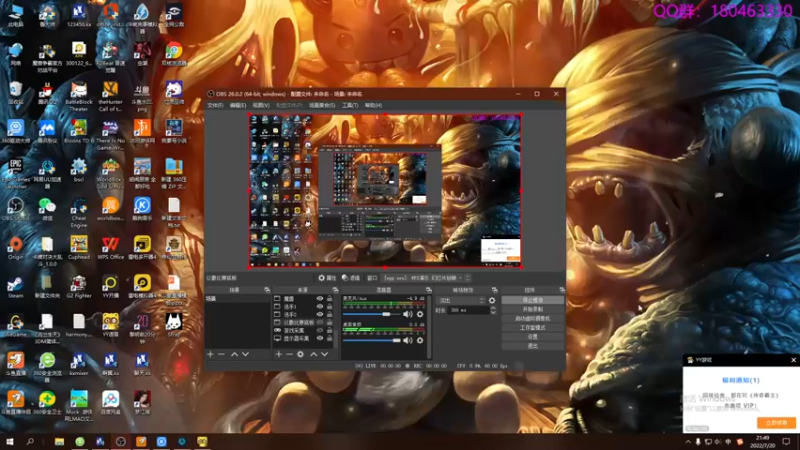Open the 场景集合(S) menu in OBS

pos(322,105)
